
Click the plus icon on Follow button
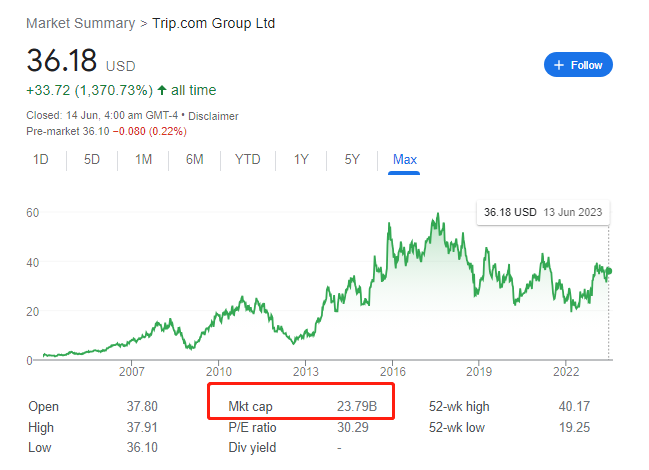coord(559,65)
